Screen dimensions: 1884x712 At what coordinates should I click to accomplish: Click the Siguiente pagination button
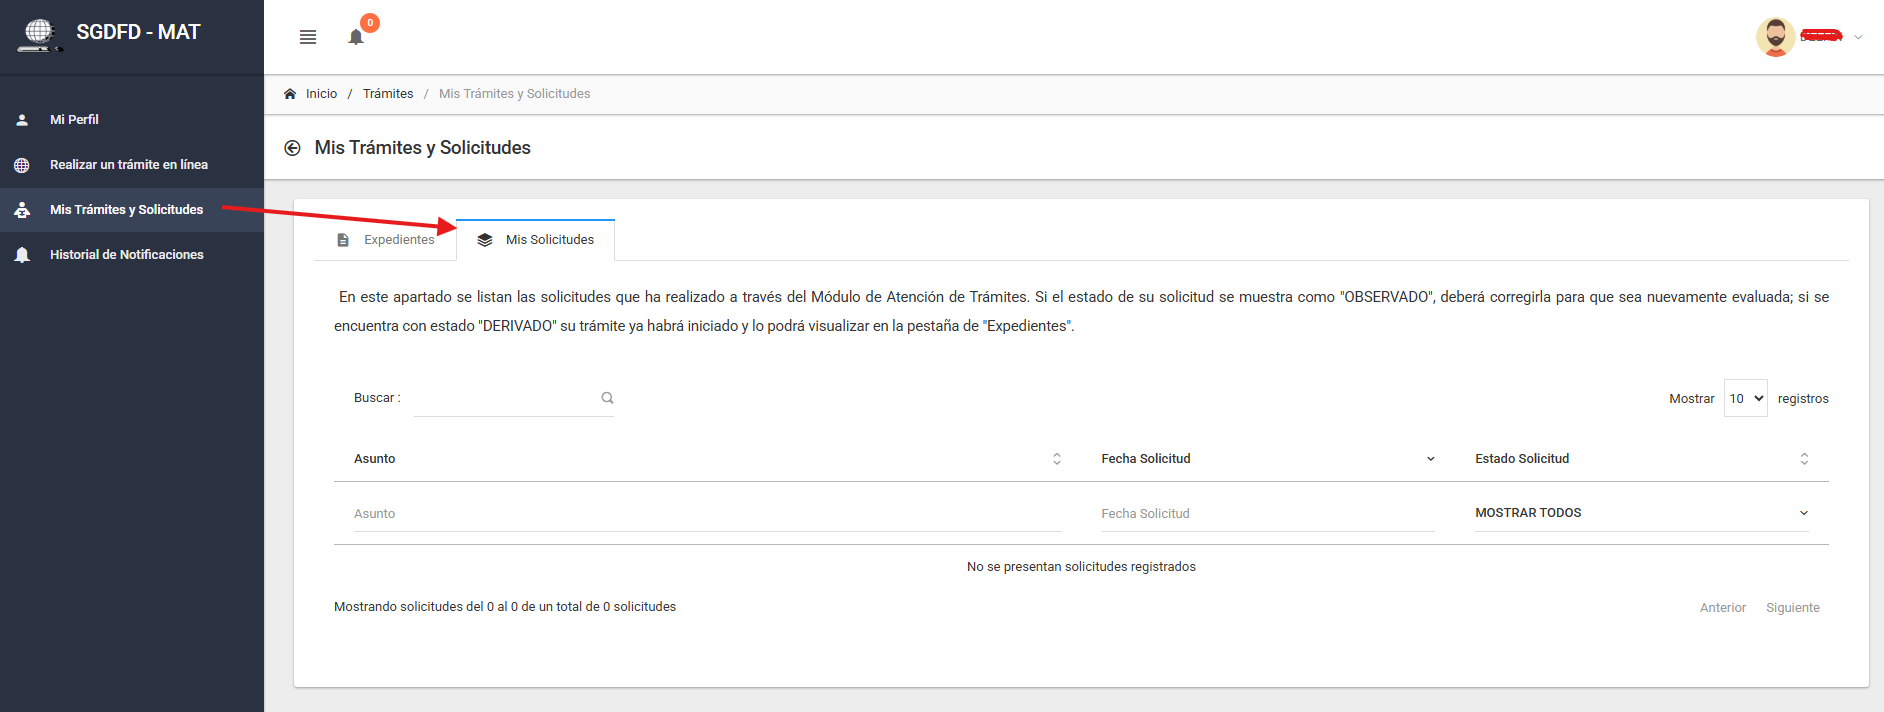click(1792, 608)
